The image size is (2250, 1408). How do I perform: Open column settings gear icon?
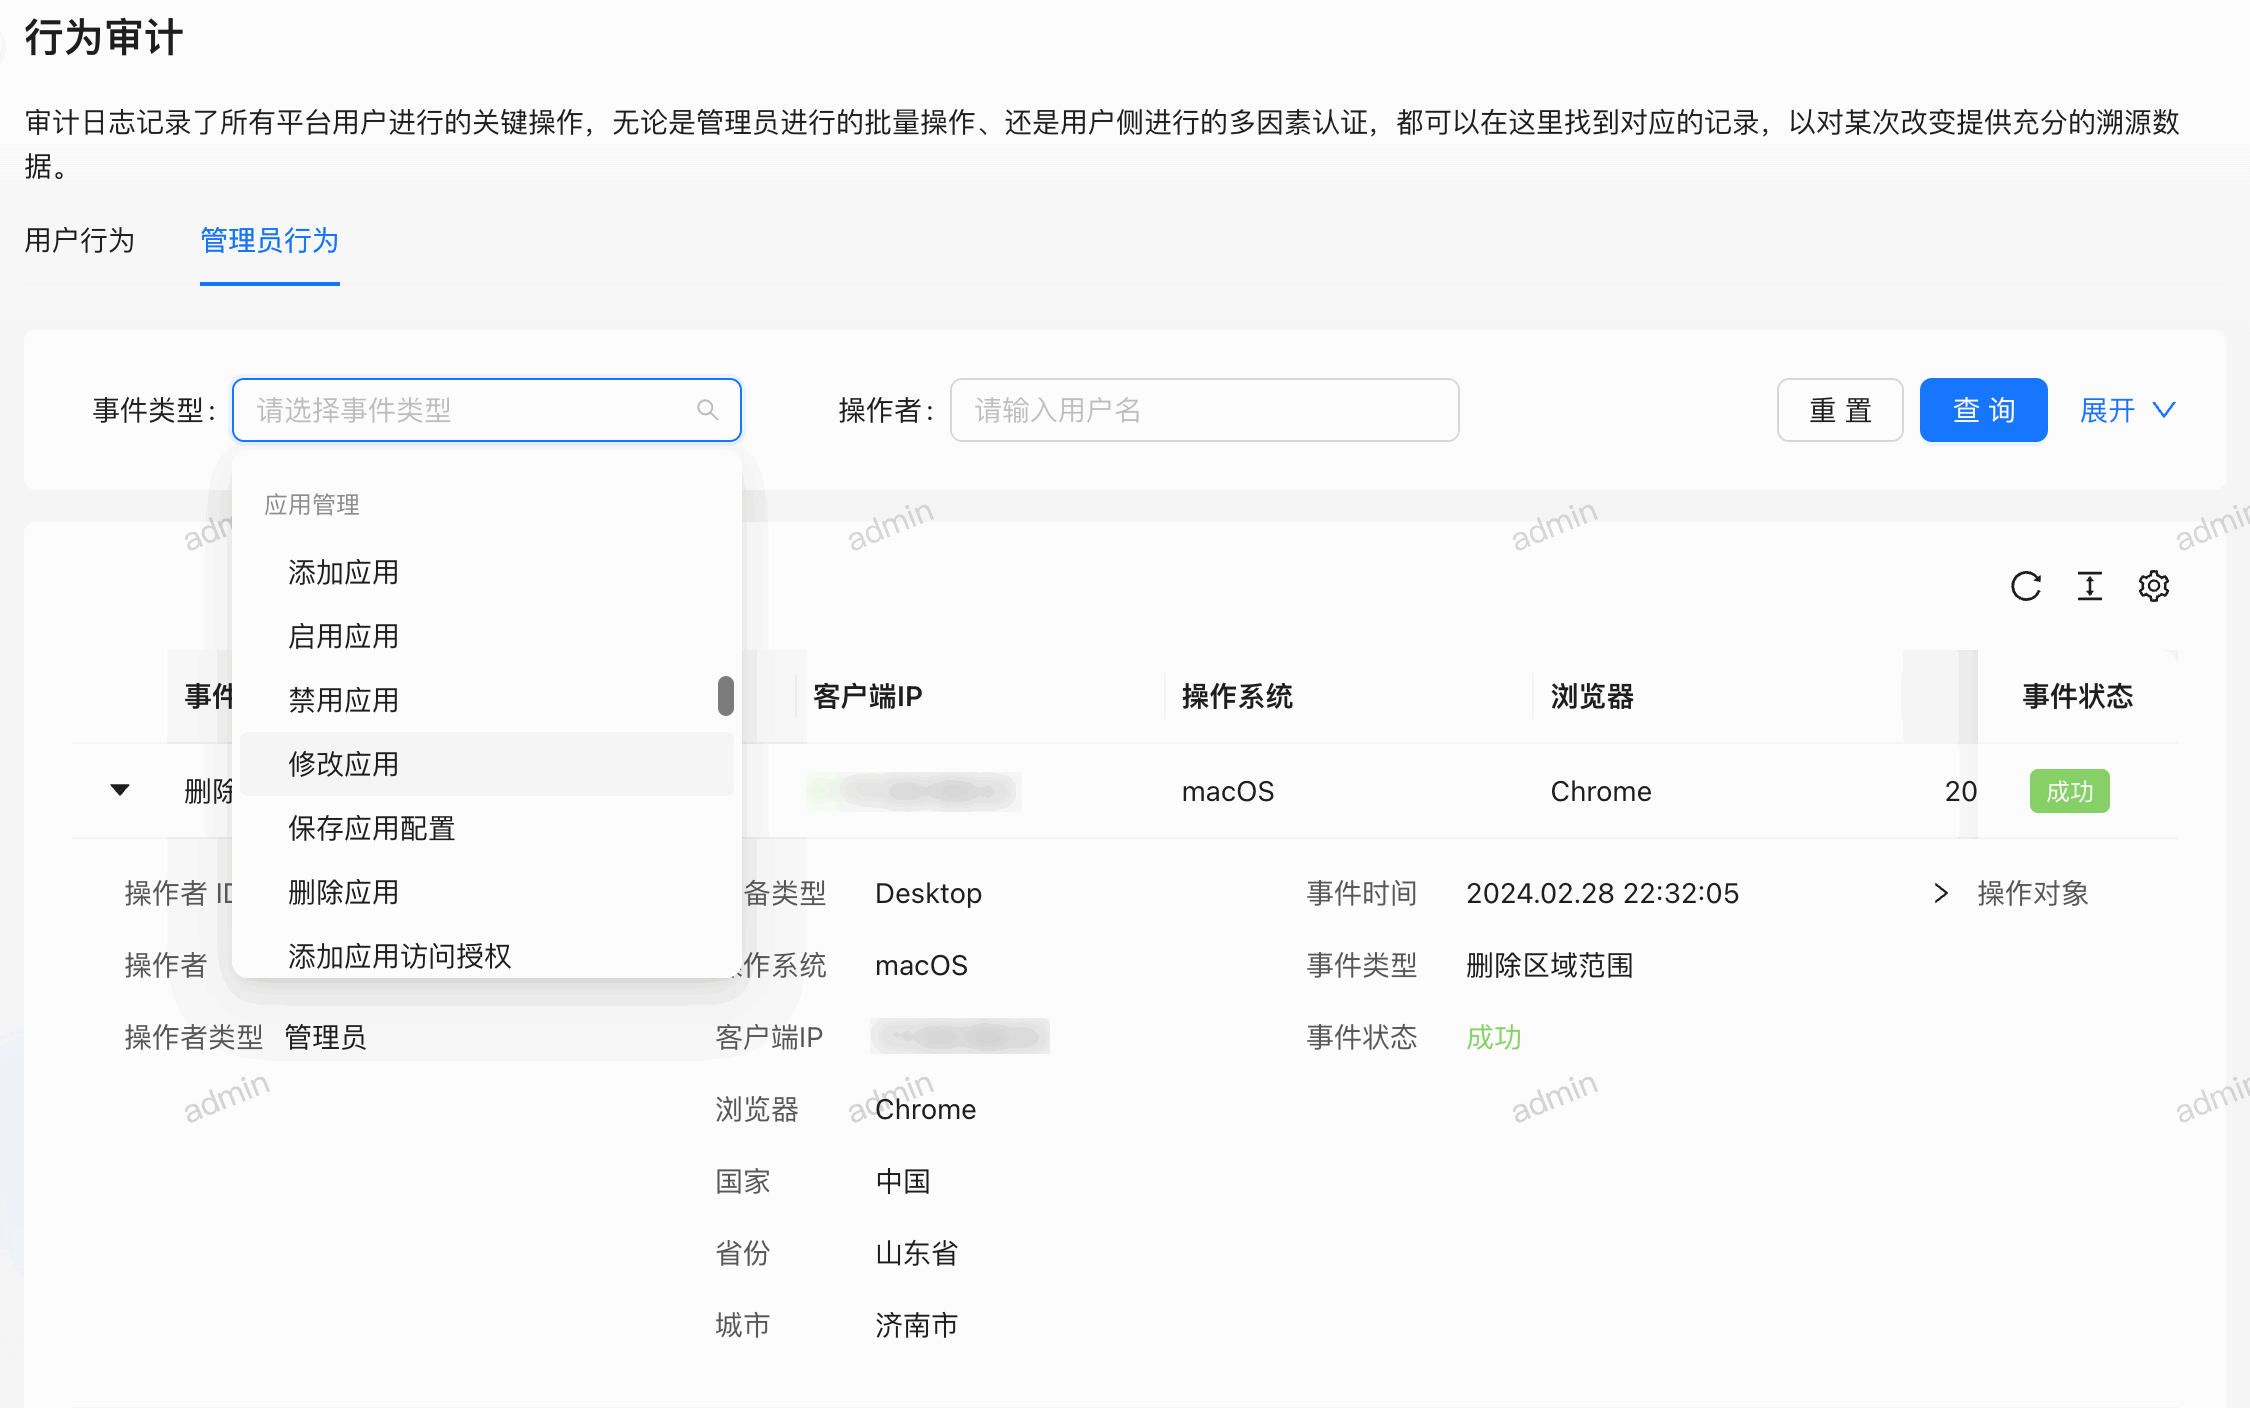click(x=2154, y=586)
